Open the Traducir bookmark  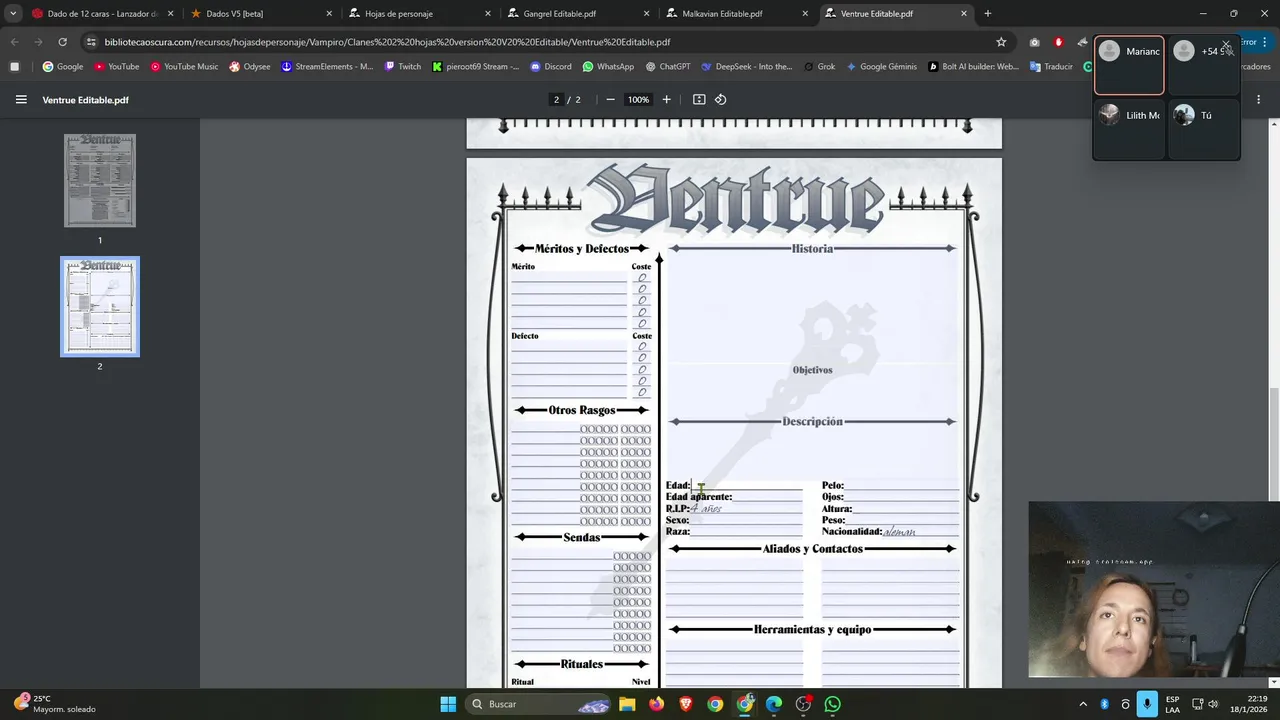(x=1050, y=67)
